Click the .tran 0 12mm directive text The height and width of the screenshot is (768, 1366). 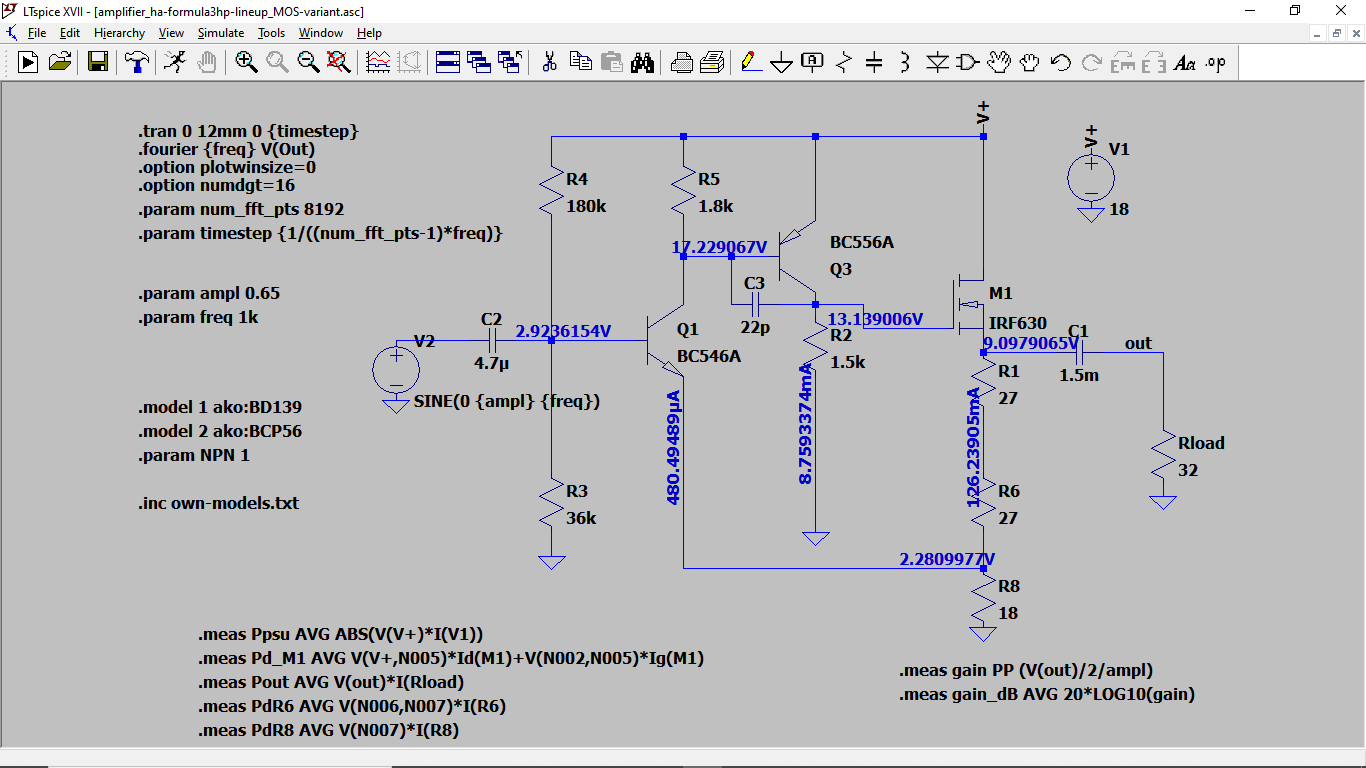click(x=248, y=131)
